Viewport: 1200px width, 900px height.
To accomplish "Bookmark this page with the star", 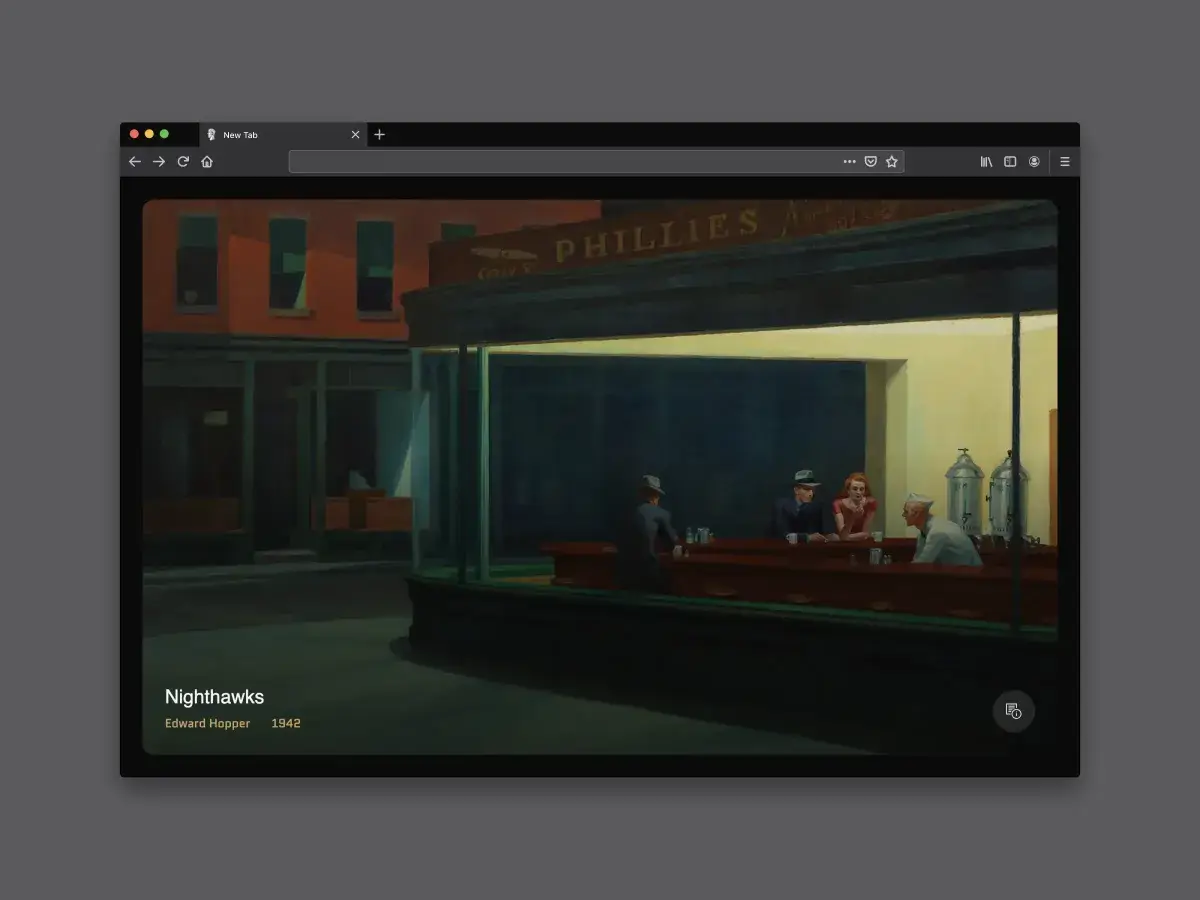I will click(891, 161).
